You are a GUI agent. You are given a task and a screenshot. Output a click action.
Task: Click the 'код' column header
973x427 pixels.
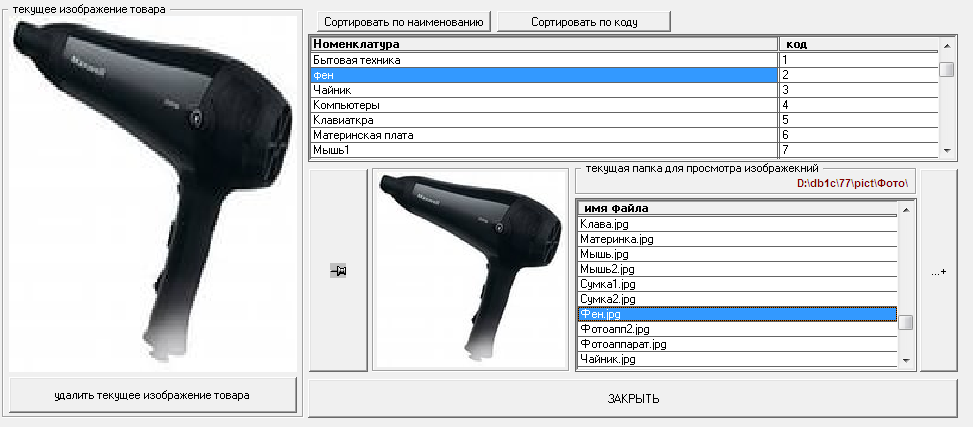[x=858, y=44]
